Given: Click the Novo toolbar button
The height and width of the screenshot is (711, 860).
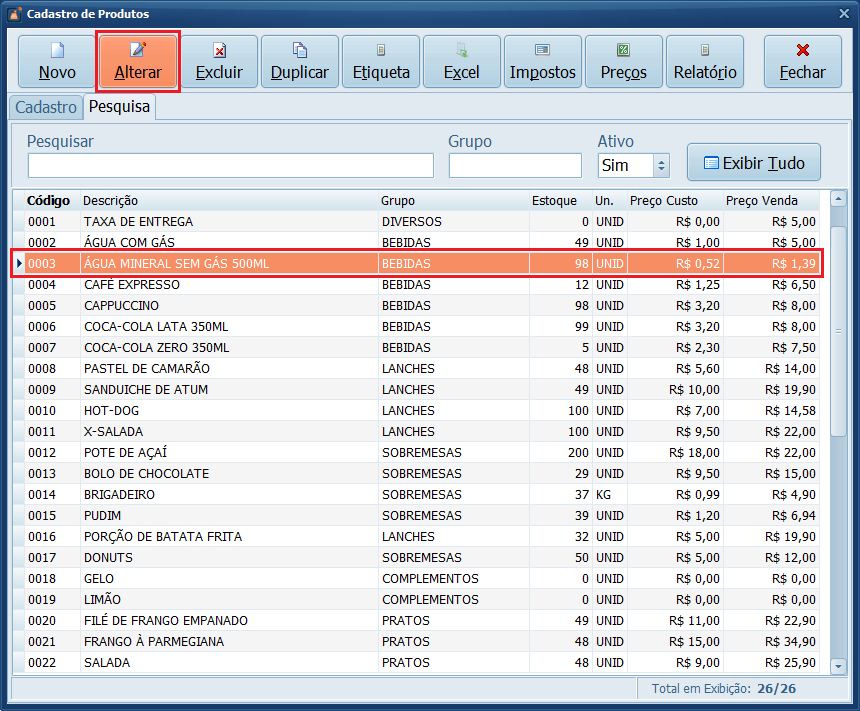Looking at the screenshot, I should pyautogui.click(x=57, y=62).
